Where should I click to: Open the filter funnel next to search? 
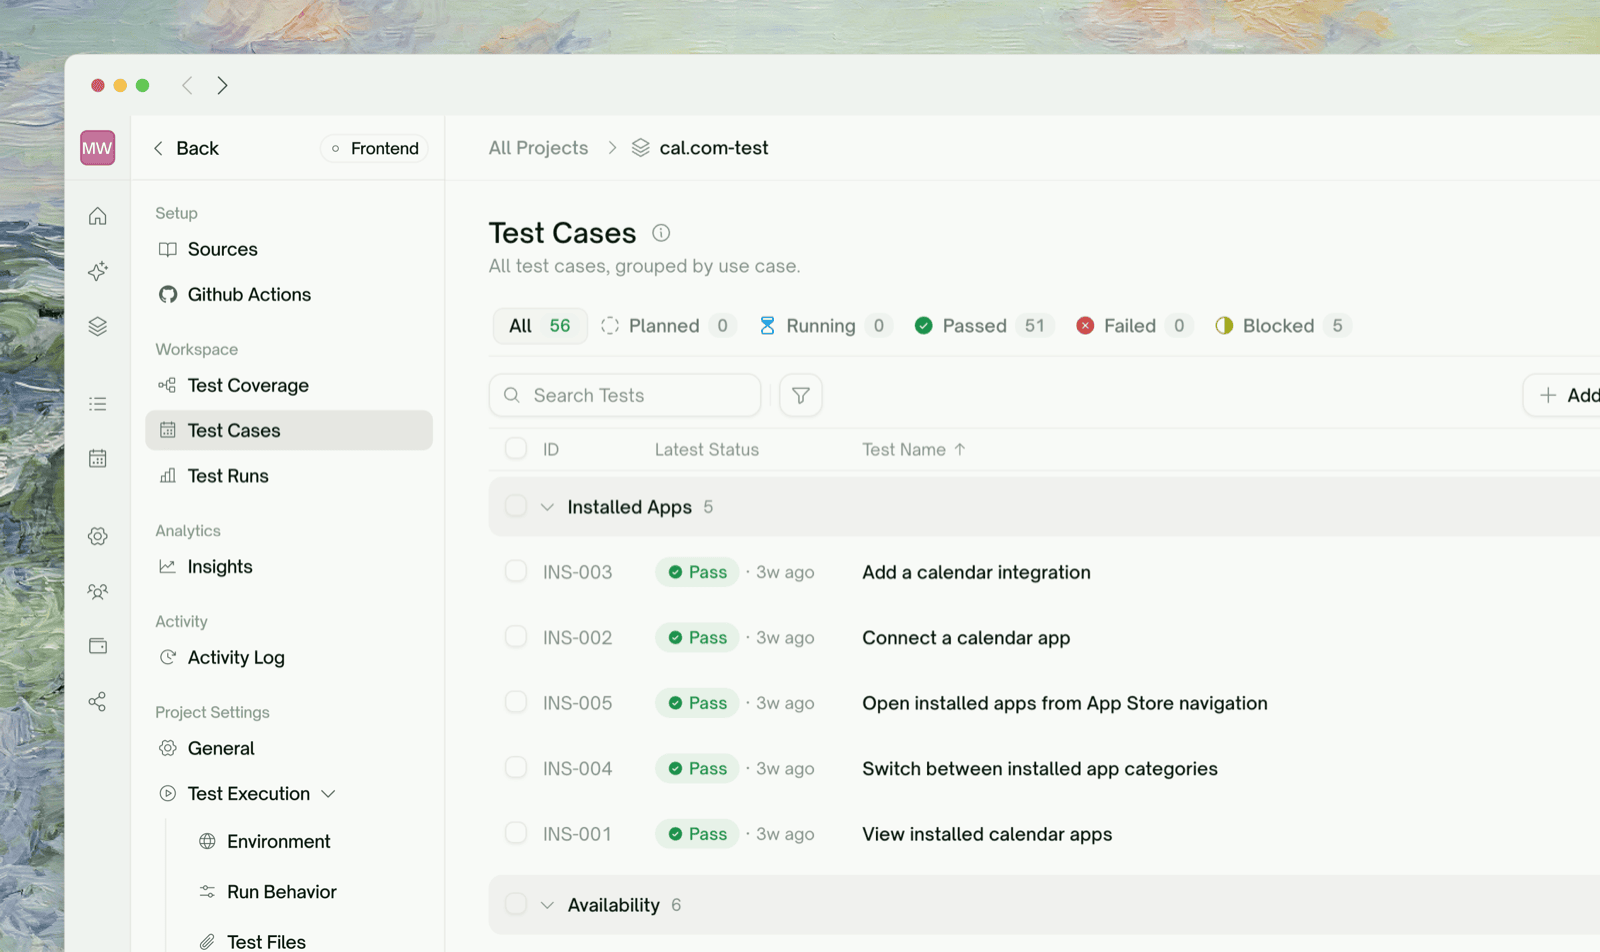tap(800, 395)
